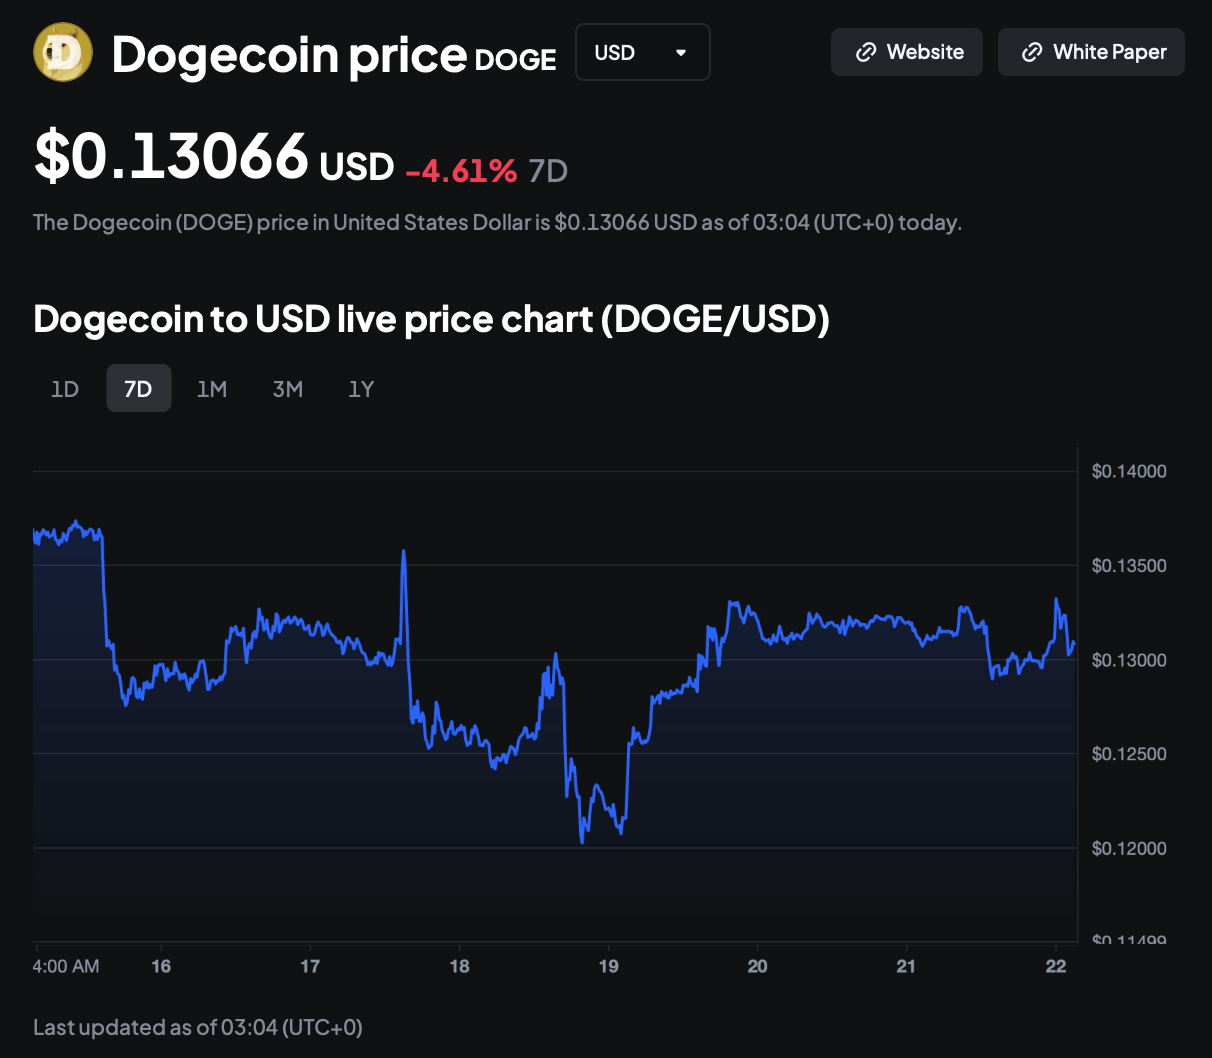
Task: Click date 19 on the time axis
Action: click(x=608, y=966)
